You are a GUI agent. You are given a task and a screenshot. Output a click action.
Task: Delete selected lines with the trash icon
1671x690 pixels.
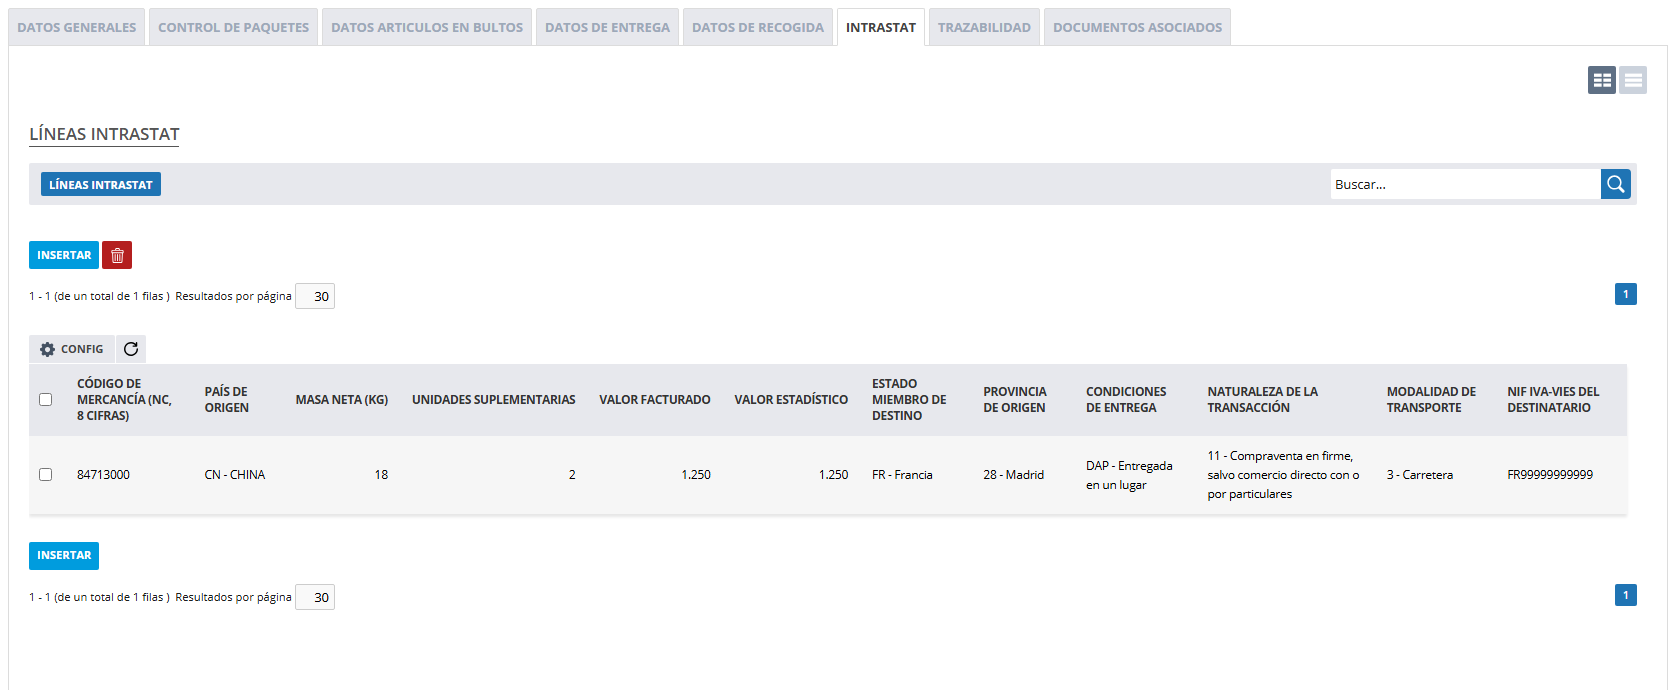117,255
